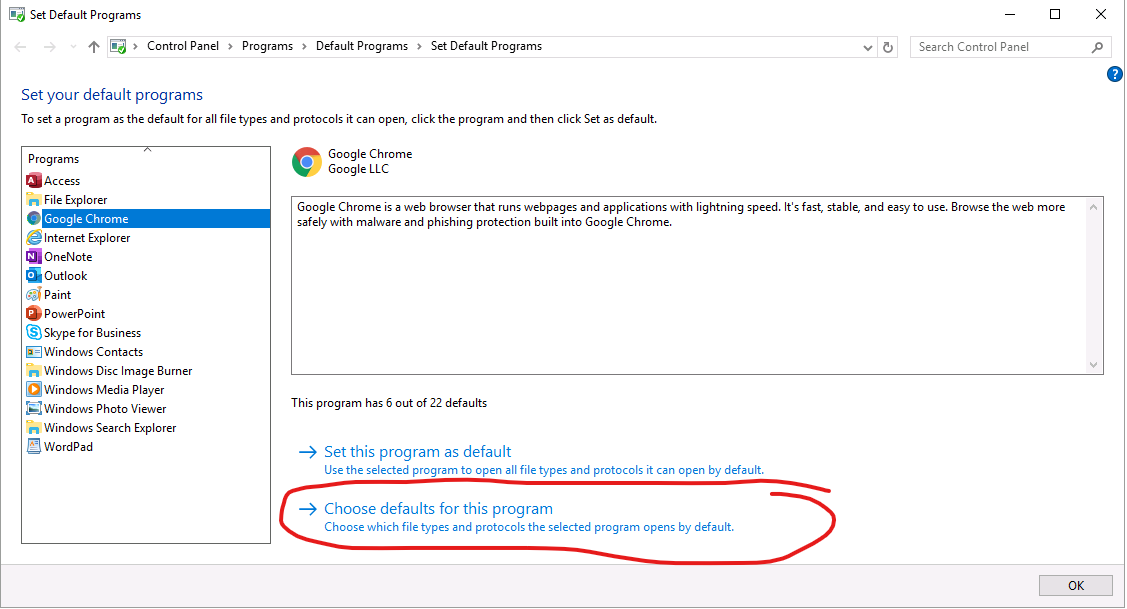
Task: Click Choose defaults for this program
Action: pos(438,508)
